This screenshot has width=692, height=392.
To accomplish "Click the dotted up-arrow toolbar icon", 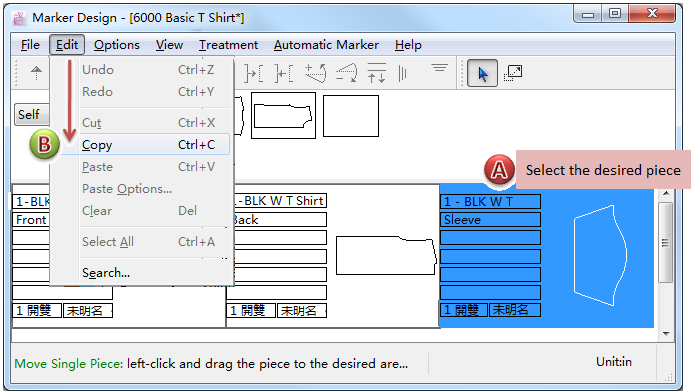I will pos(36,73).
